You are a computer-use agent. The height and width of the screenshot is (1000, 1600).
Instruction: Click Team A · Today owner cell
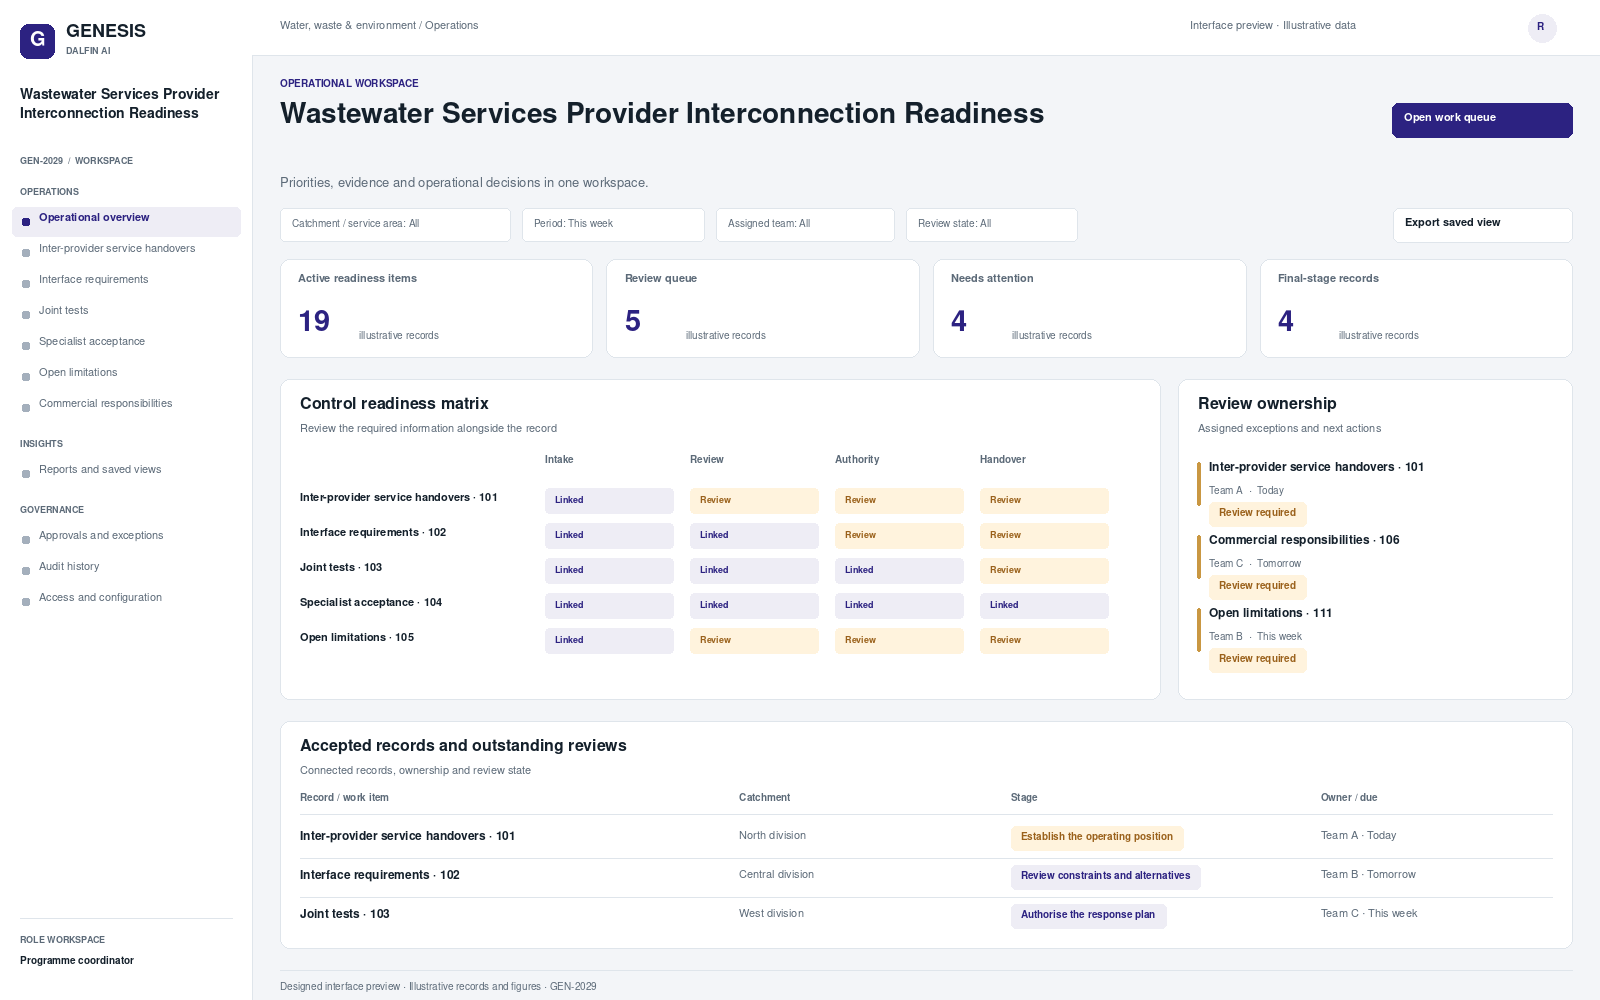pyautogui.click(x=1358, y=836)
